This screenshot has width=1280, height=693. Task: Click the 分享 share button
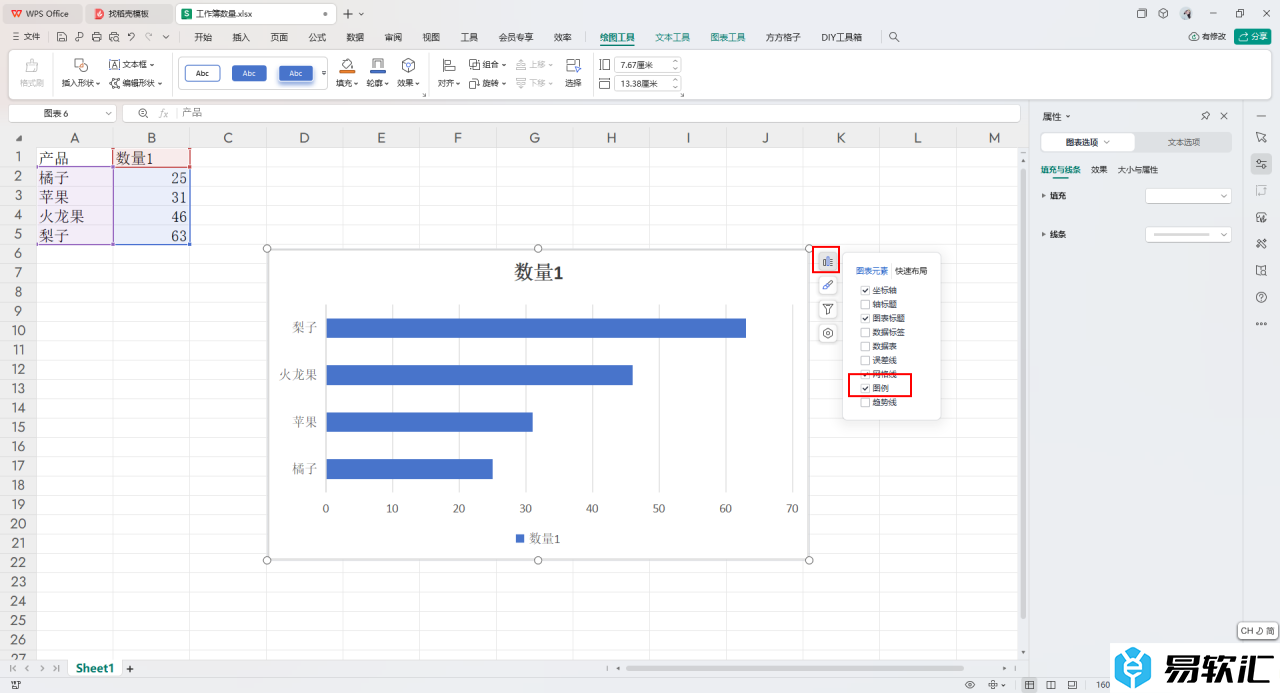click(x=1252, y=37)
